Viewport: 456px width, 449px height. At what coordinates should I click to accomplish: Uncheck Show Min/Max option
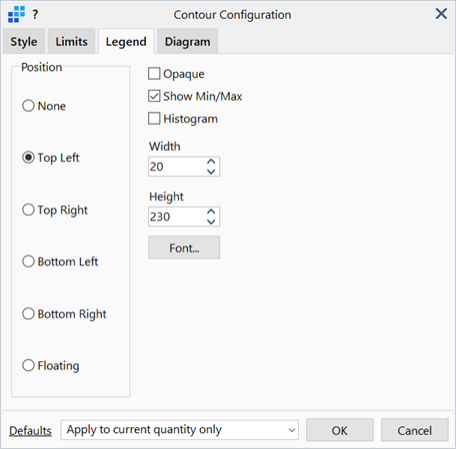[x=154, y=96]
